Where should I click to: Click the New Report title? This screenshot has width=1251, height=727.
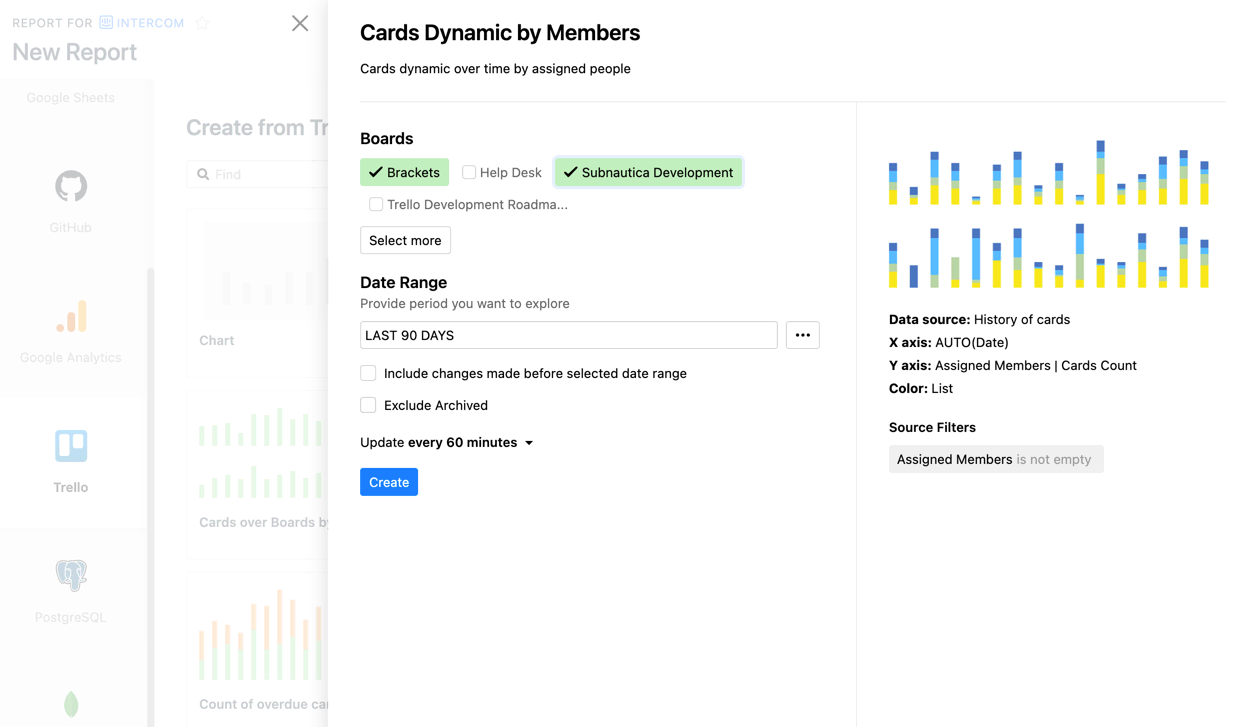click(75, 52)
